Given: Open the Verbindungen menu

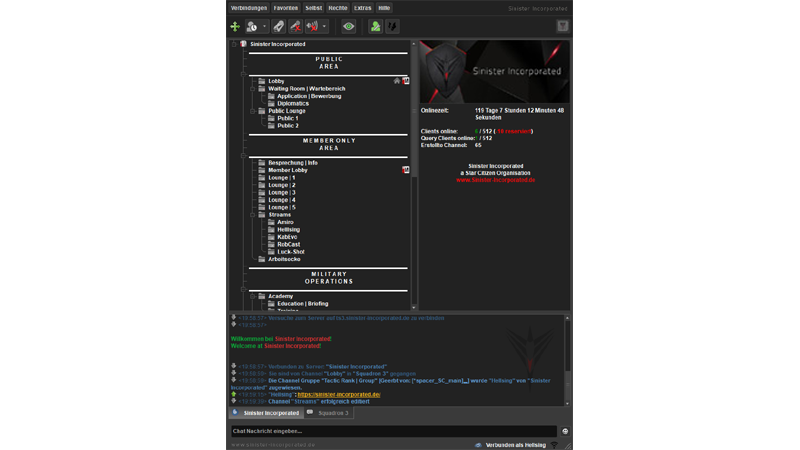Looking at the screenshot, I should pyautogui.click(x=249, y=8).
